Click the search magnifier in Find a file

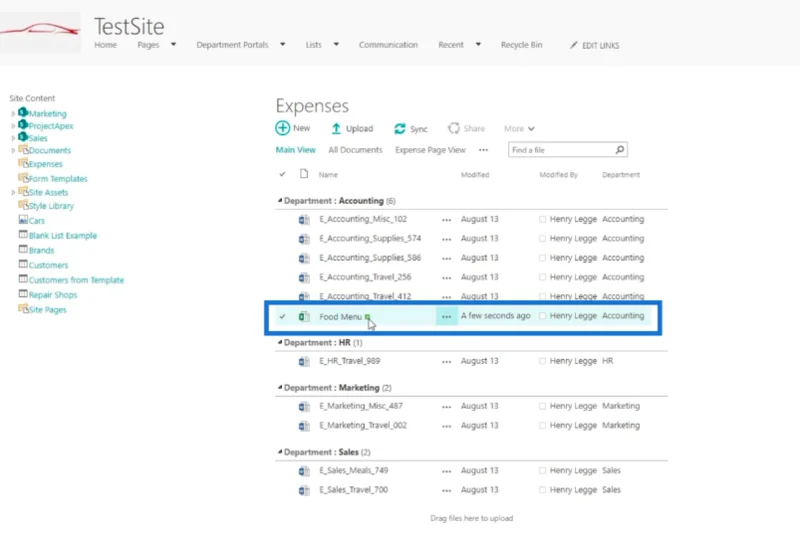coord(619,150)
